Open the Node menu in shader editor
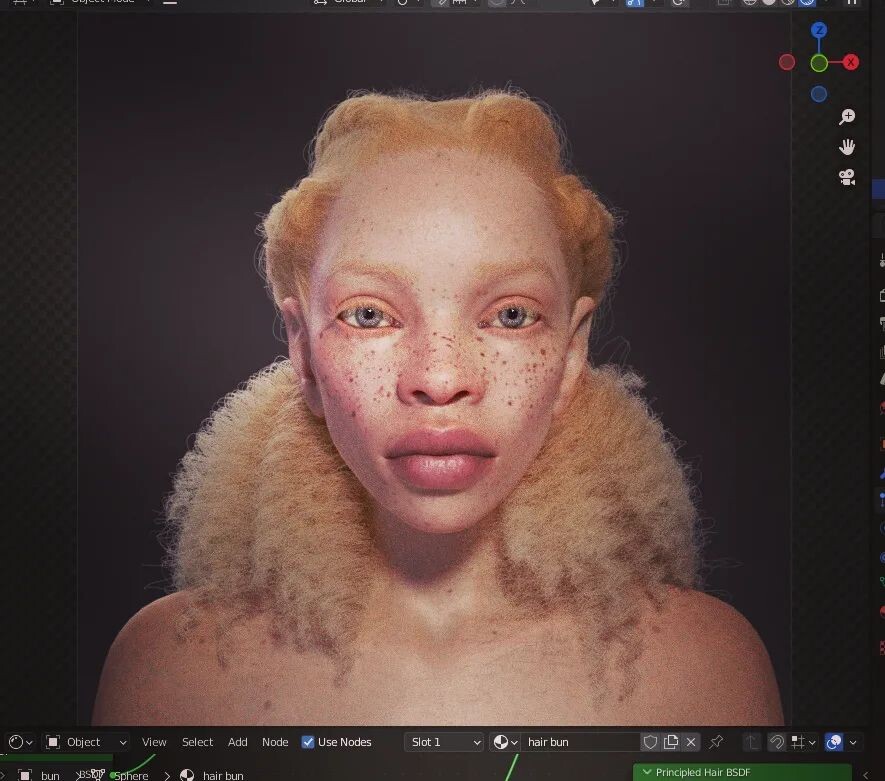Screen dimensions: 885x781 tap(275, 742)
